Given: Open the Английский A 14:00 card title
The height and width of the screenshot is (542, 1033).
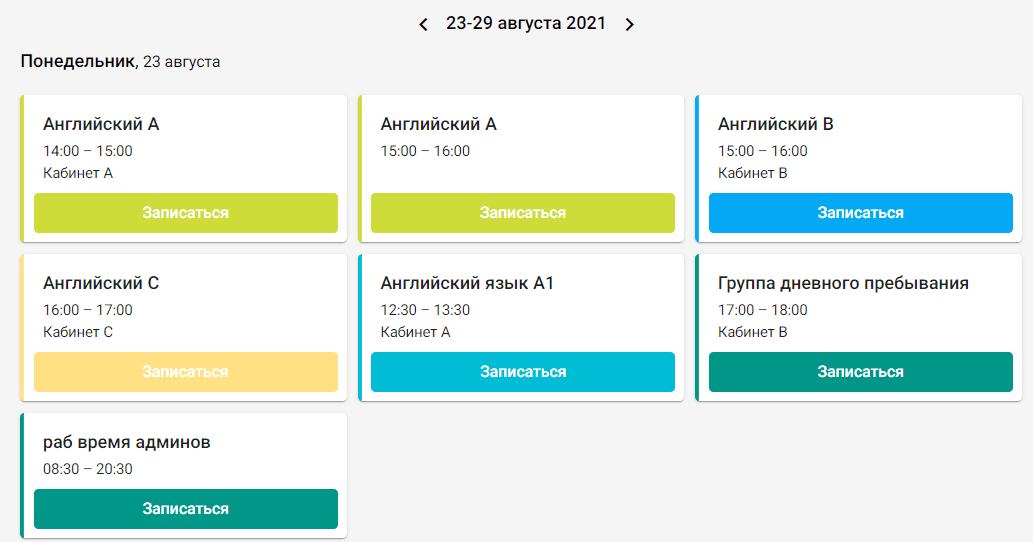Looking at the screenshot, I should coord(101,125).
